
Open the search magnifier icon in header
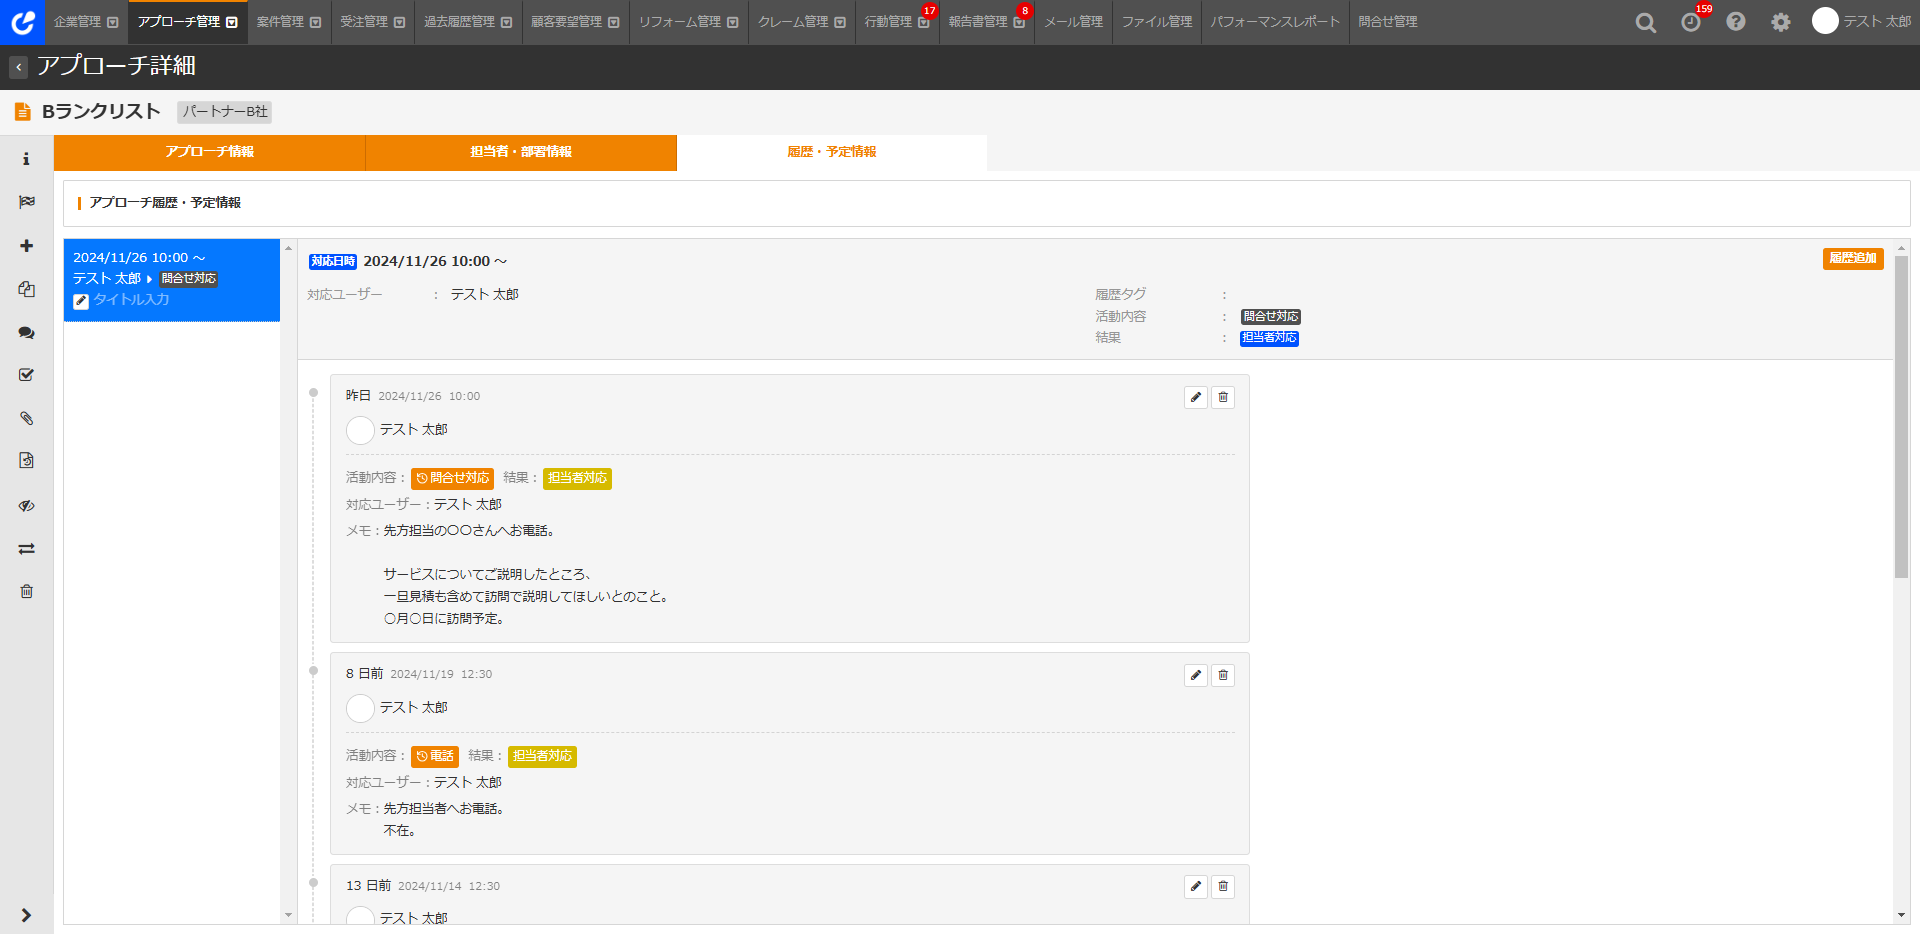(1645, 22)
